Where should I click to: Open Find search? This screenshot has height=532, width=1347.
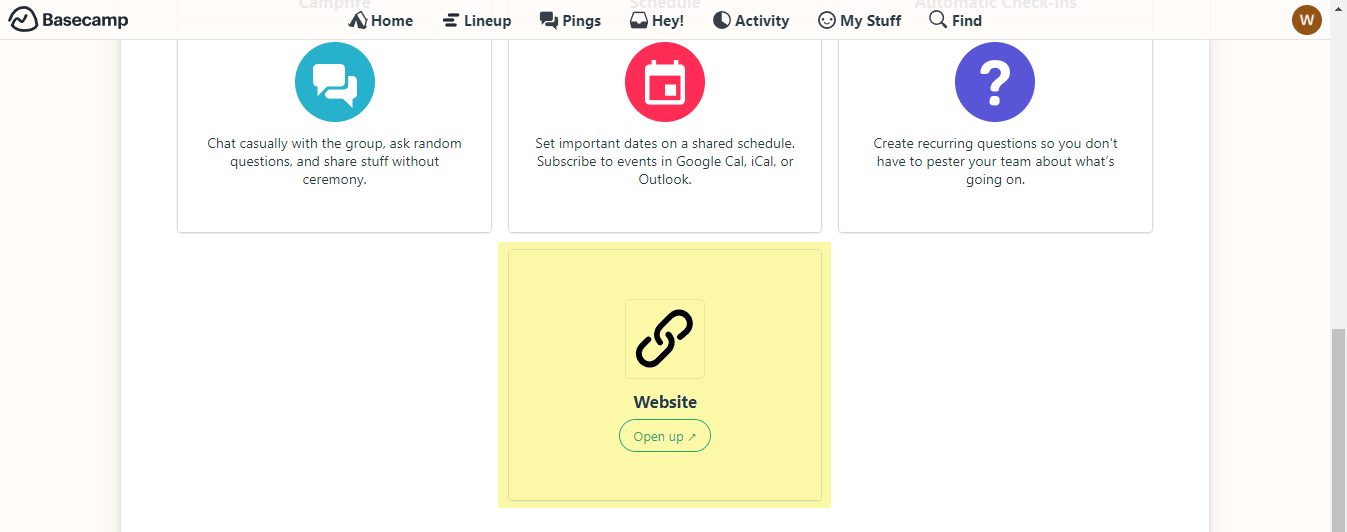coord(955,20)
